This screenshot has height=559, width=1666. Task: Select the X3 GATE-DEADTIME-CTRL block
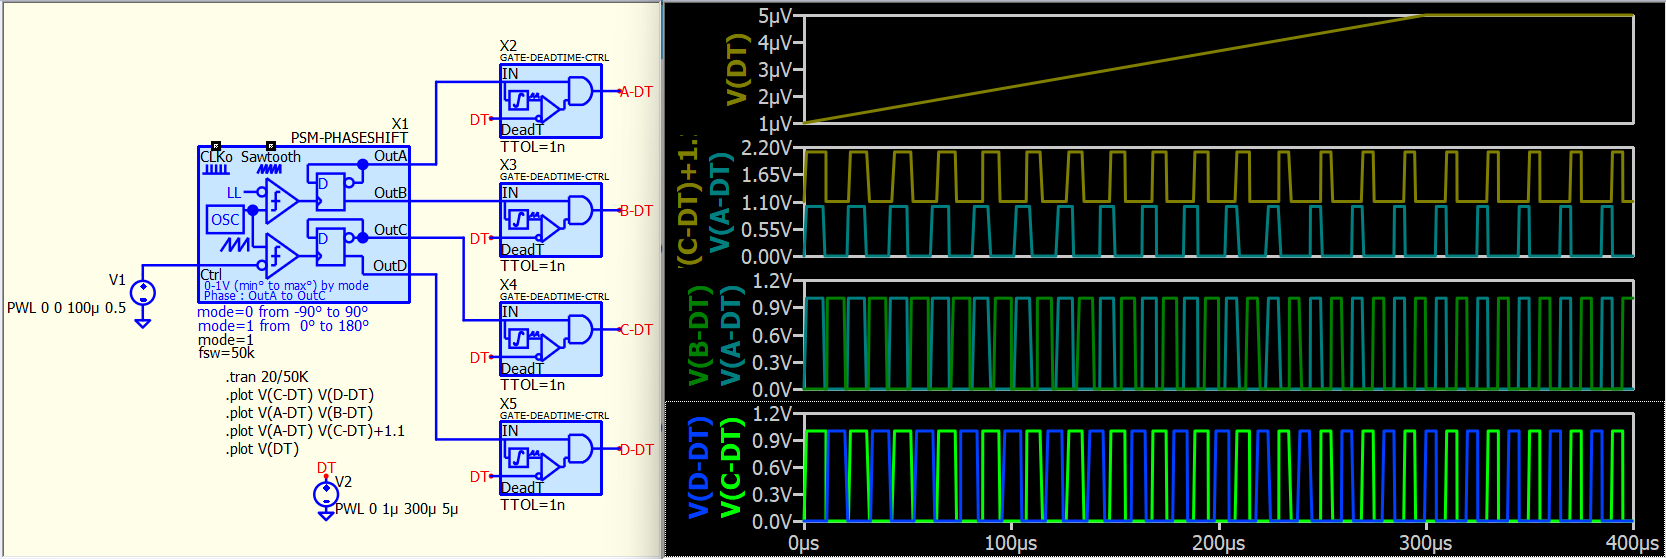pos(551,220)
